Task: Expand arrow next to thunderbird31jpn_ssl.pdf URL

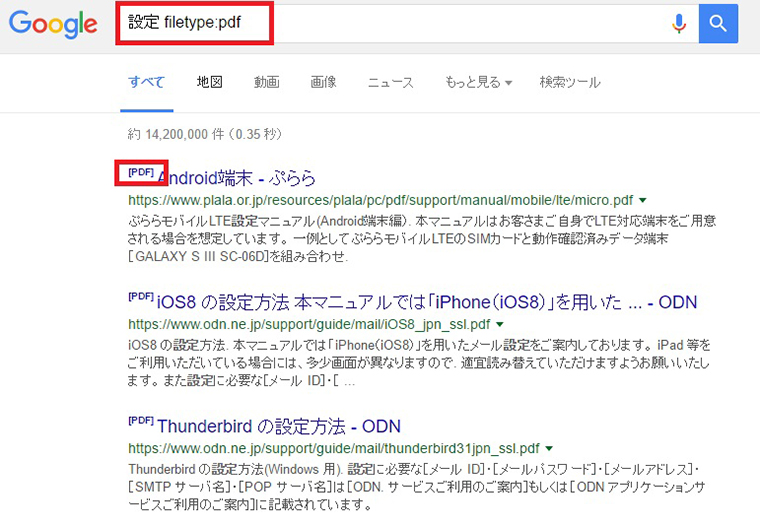Action: click(x=549, y=448)
